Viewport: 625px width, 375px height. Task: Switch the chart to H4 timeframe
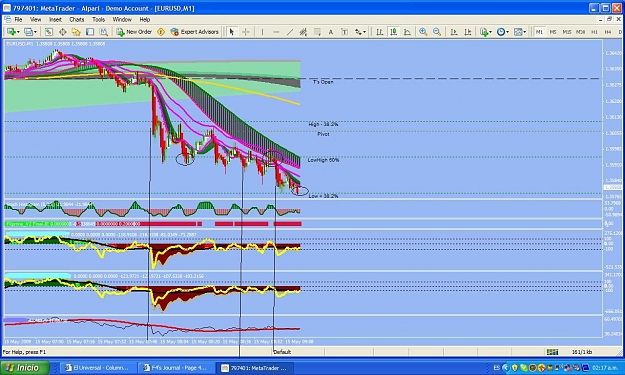(x=608, y=32)
